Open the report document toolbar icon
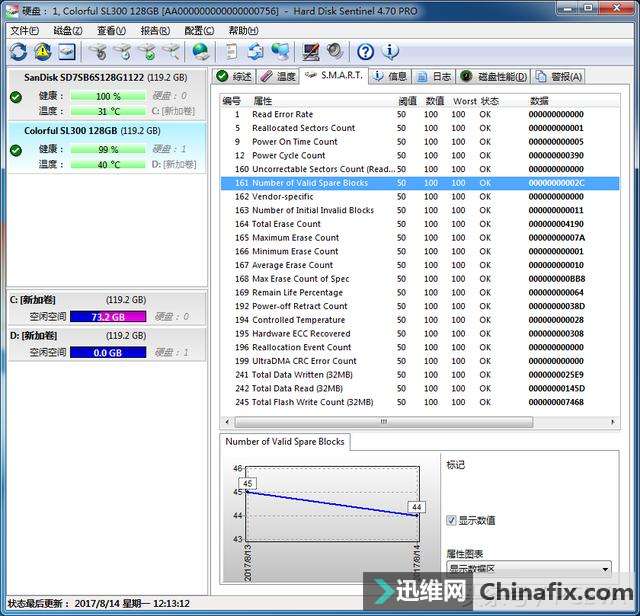Screen dimensions: 640x616 pos(231,51)
